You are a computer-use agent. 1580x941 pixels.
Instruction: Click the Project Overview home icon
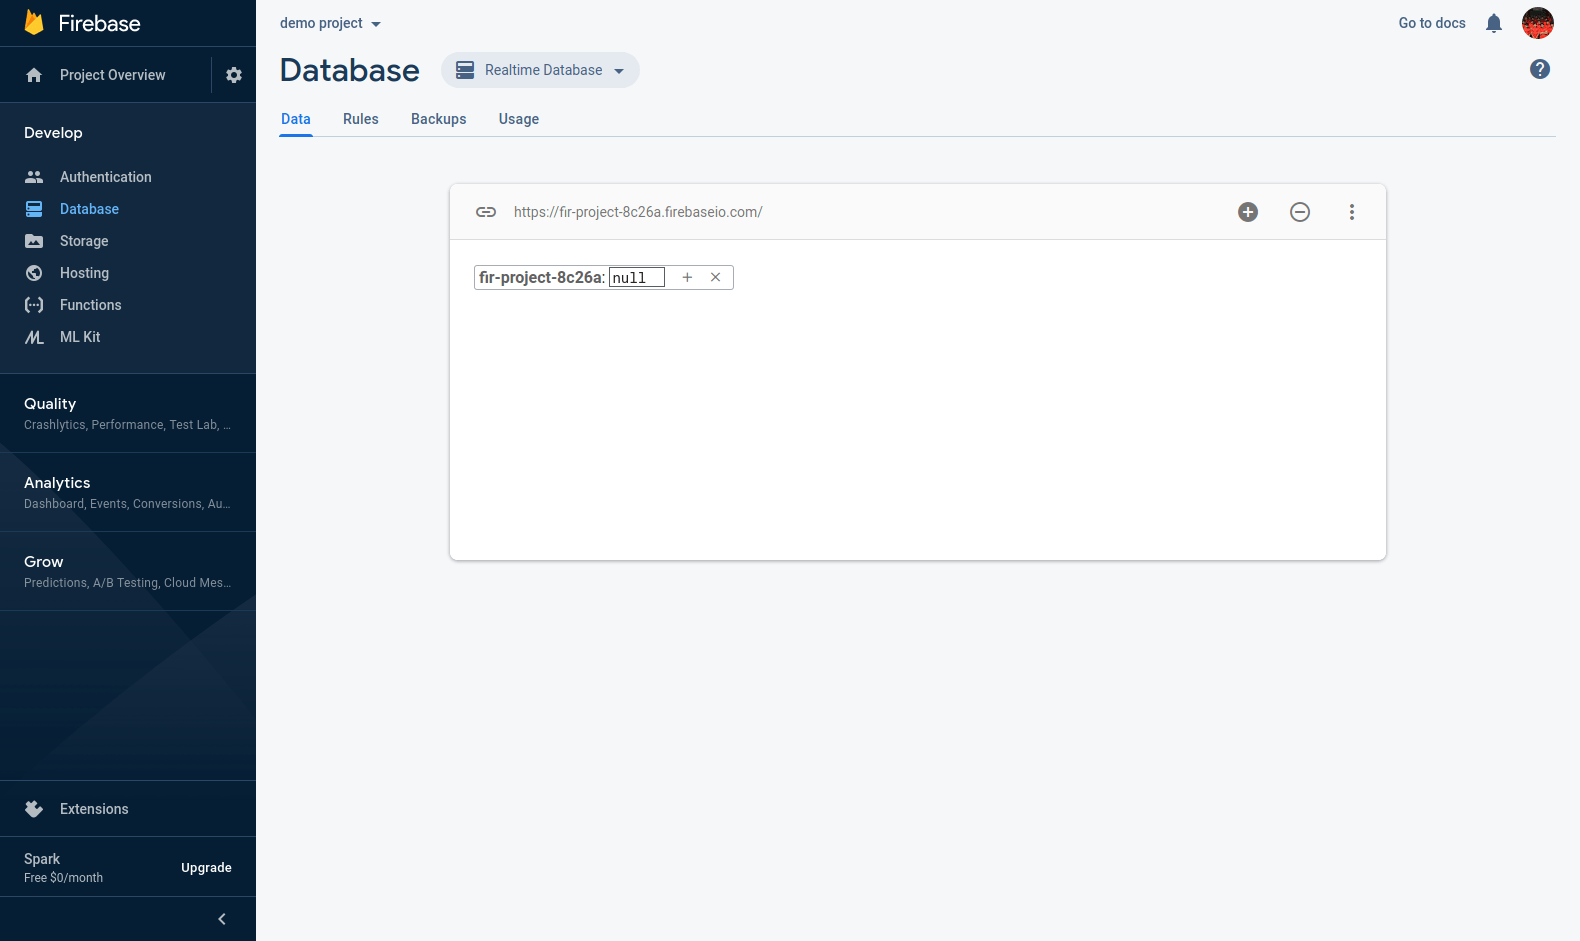click(34, 75)
